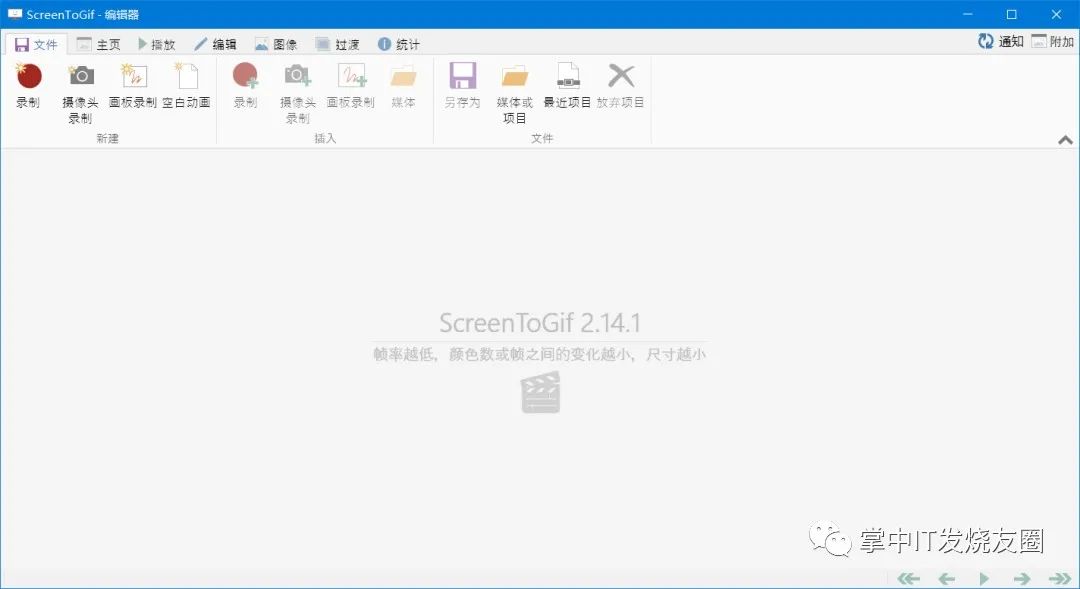
Task: Open the 过渡 tab
Action: click(338, 45)
